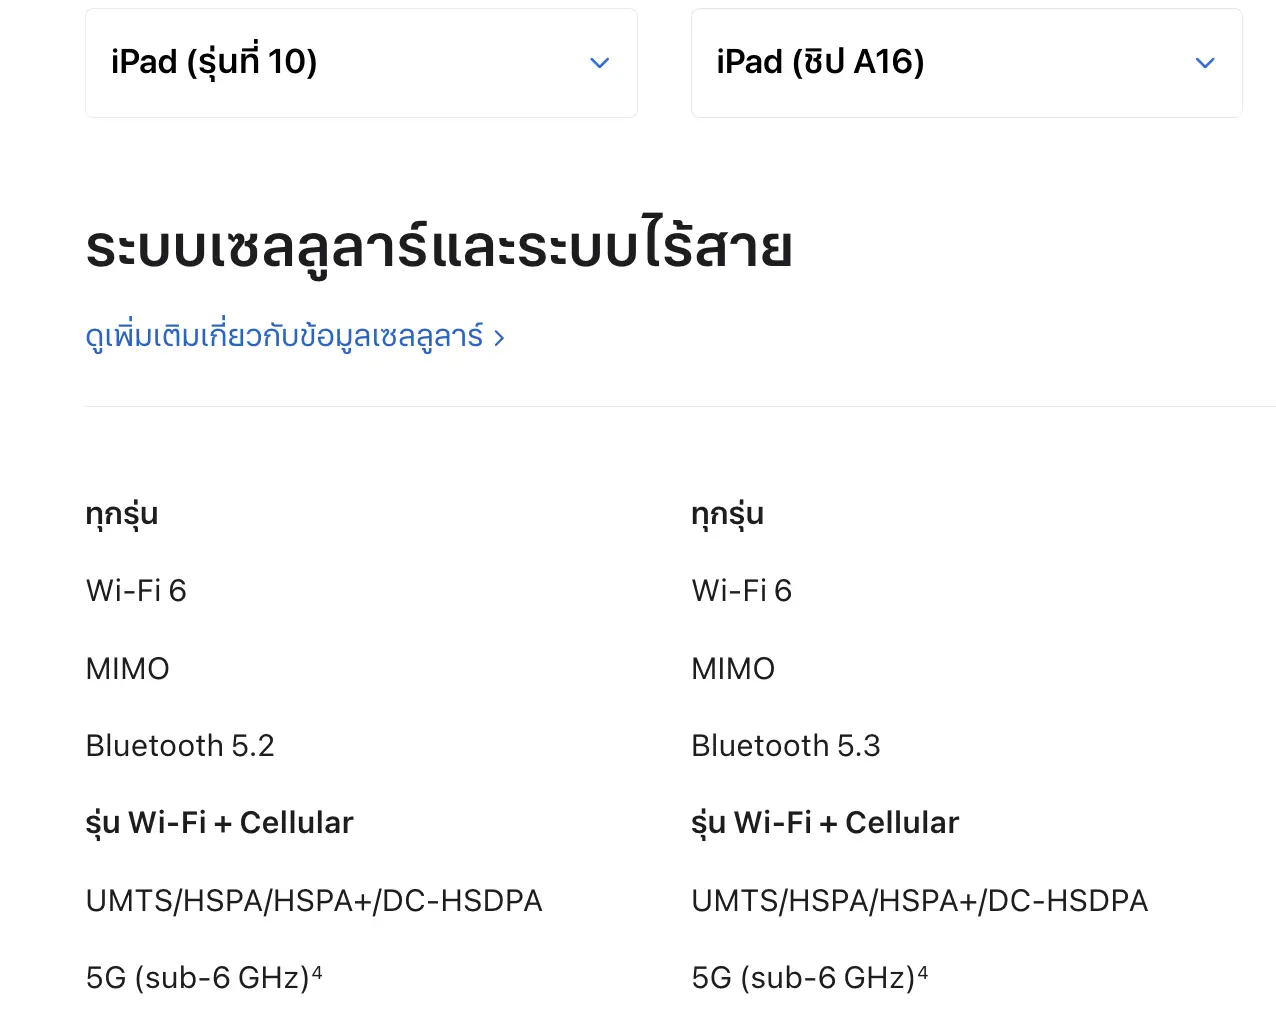The image size is (1276, 1014).
Task: Click footnote 4 beside 5G in iPad รุ่นที่ 10 column
Action: point(317,971)
